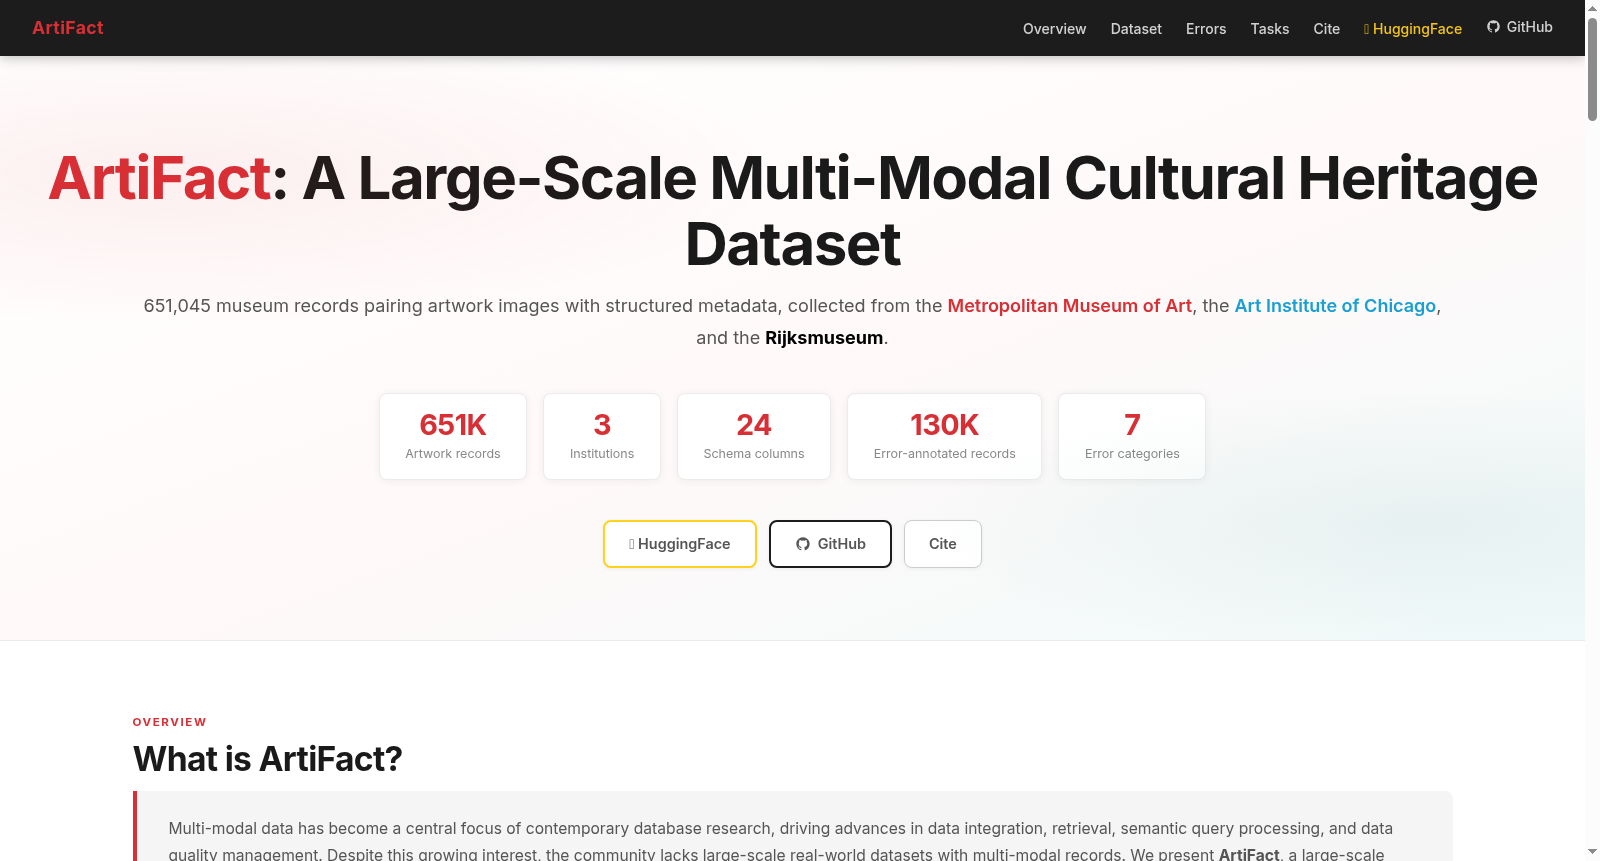
Task: Click the scrollbar up arrow
Action: pos(1592,8)
